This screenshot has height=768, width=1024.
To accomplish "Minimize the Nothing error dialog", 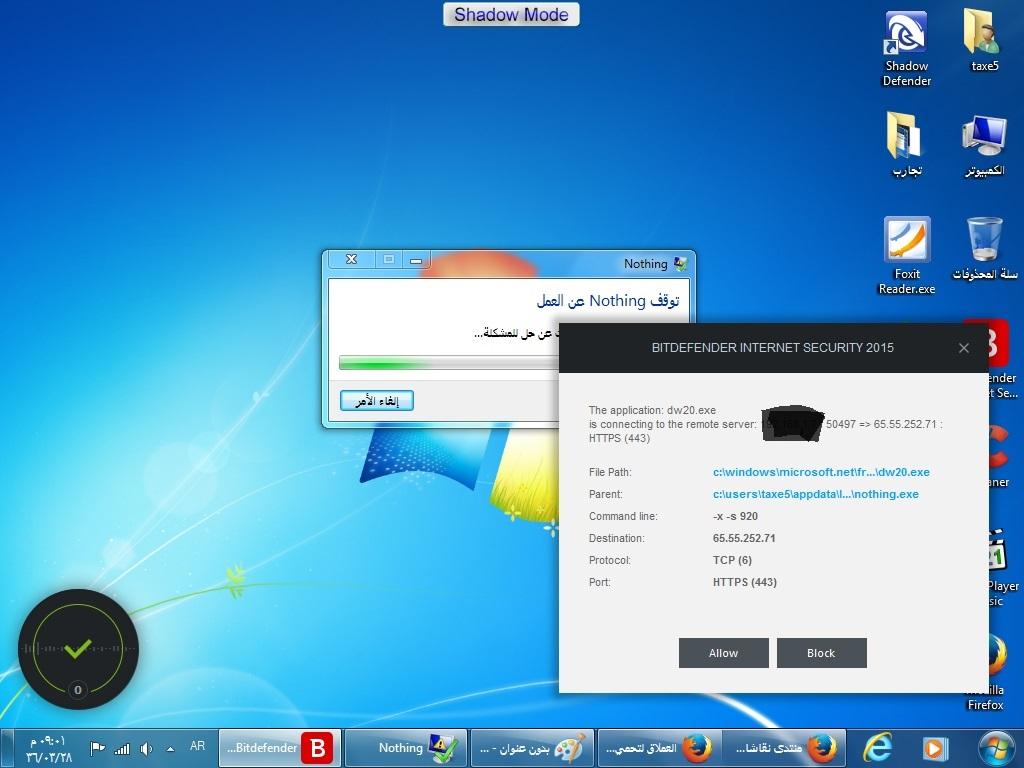I will (x=416, y=259).
